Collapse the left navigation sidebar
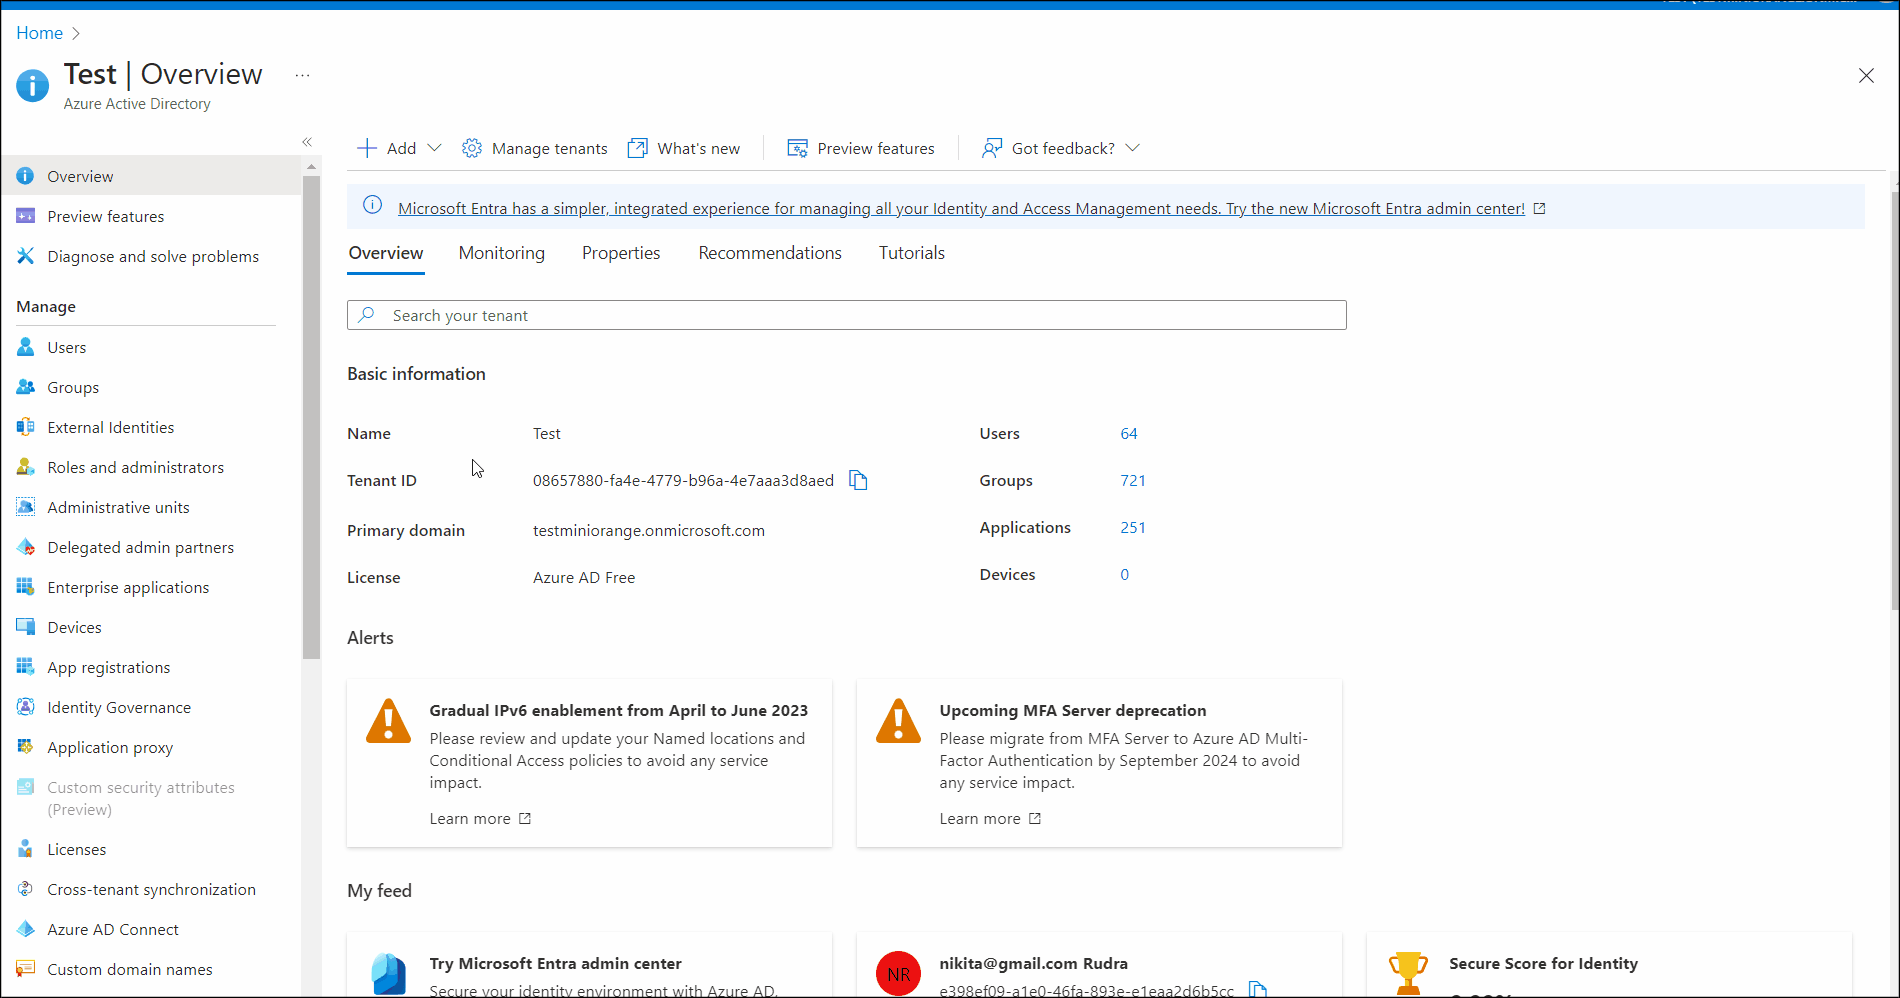The height and width of the screenshot is (998, 1900). coord(307,142)
